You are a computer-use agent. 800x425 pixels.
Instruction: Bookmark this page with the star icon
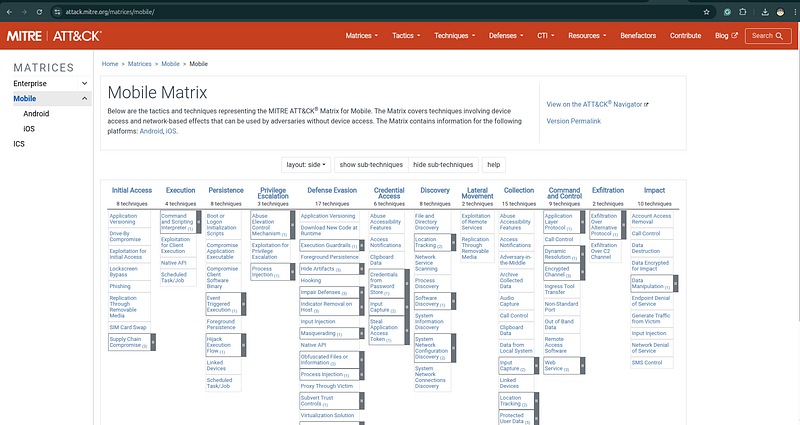pyautogui.click(x=707, y=12)
